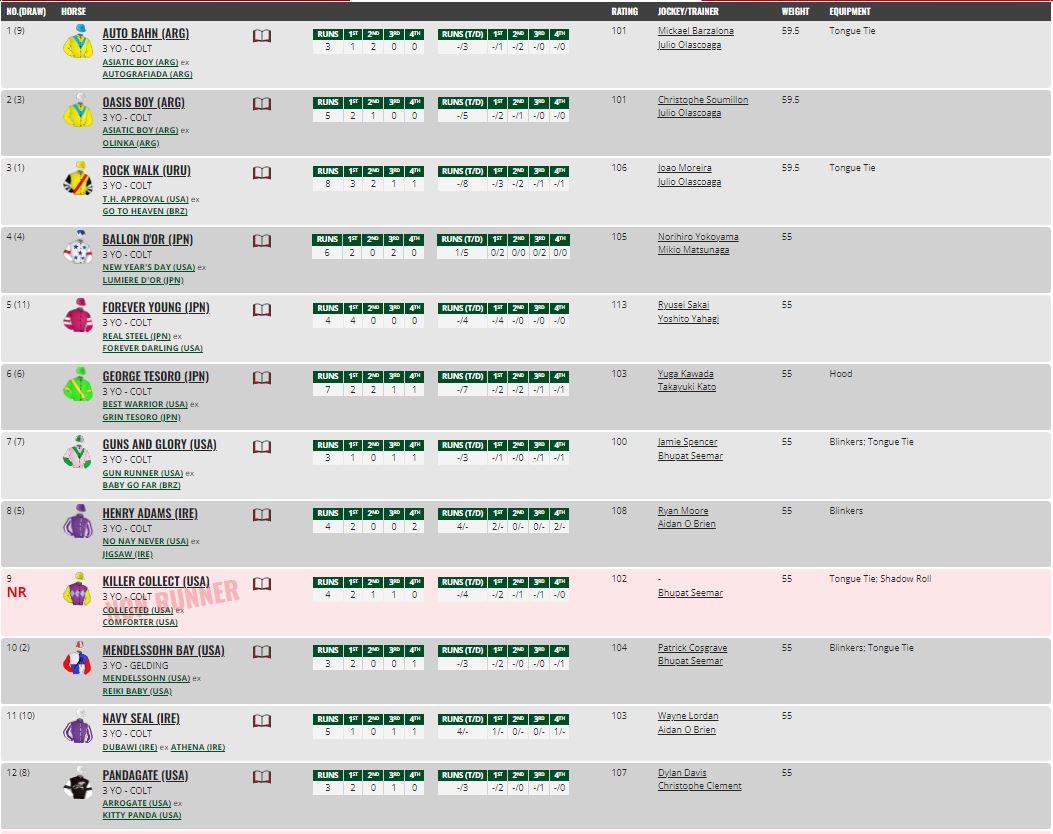The image size is (1053, 834).
Task: Open form book icon for Guns And Glory
Action: pyautogui.click(x=262, y=447)
